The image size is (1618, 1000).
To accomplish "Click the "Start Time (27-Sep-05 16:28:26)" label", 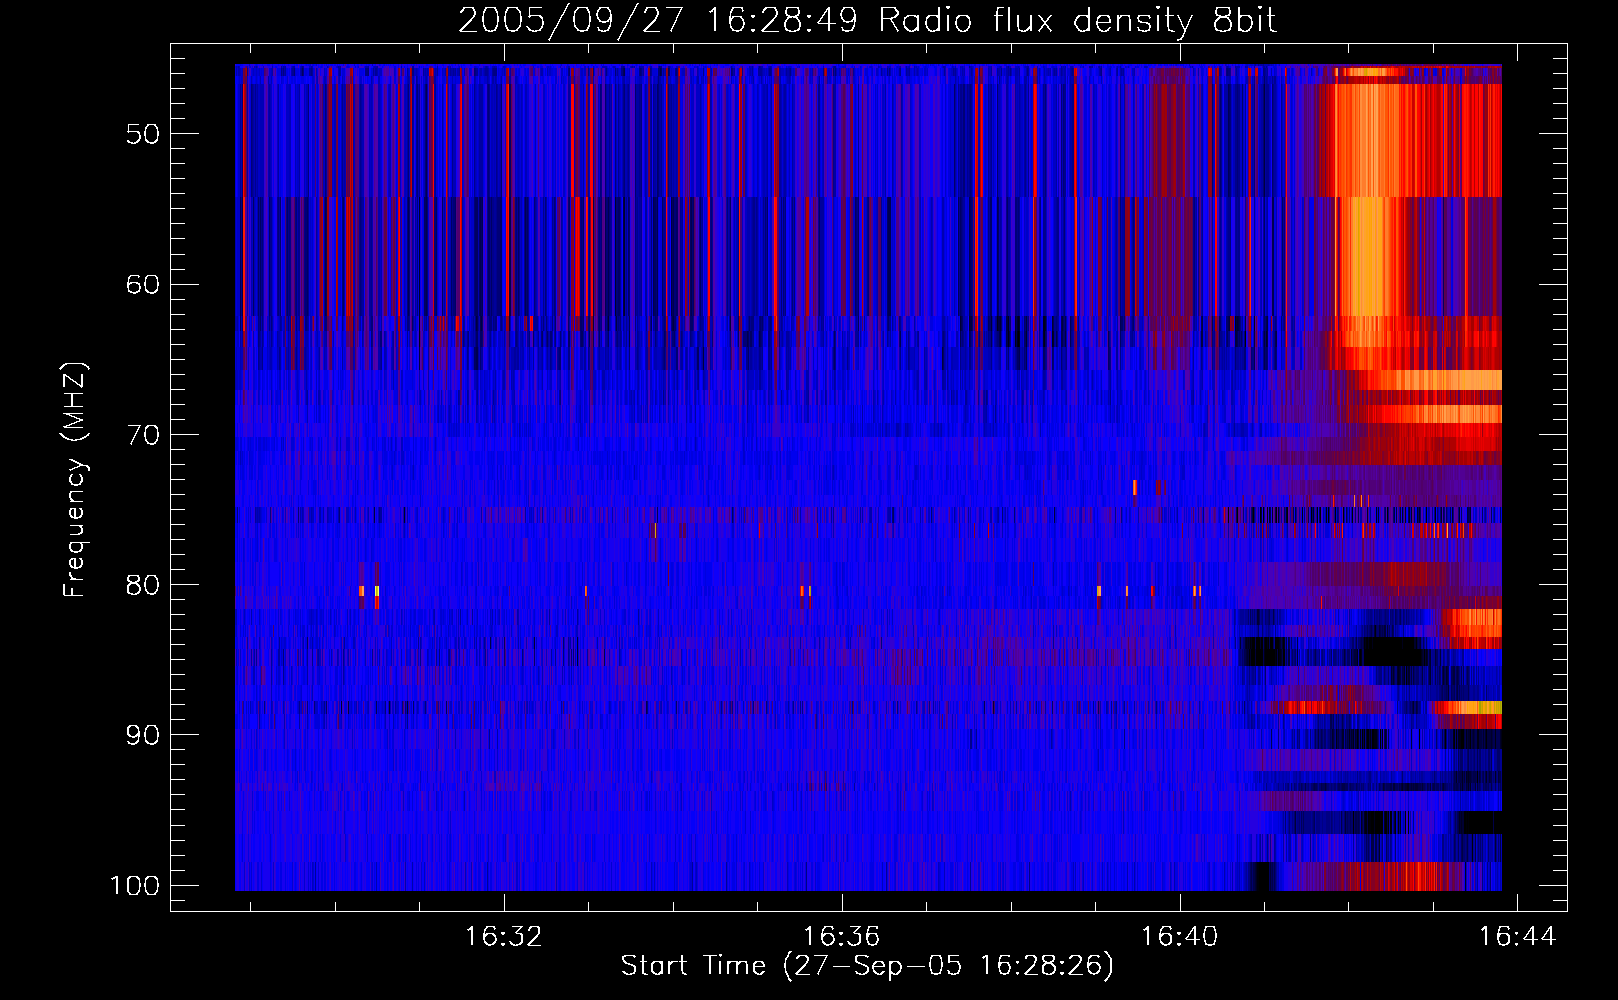I will pyautogui.click(x=867, y=966).
